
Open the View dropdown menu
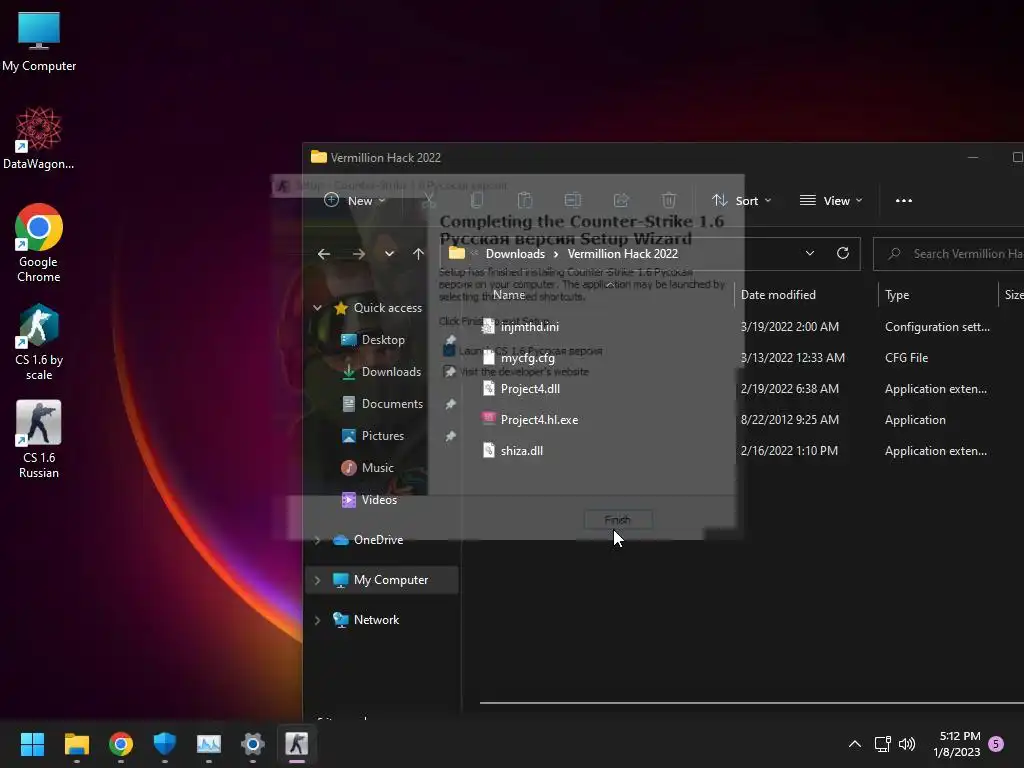[x=831, y=200]
